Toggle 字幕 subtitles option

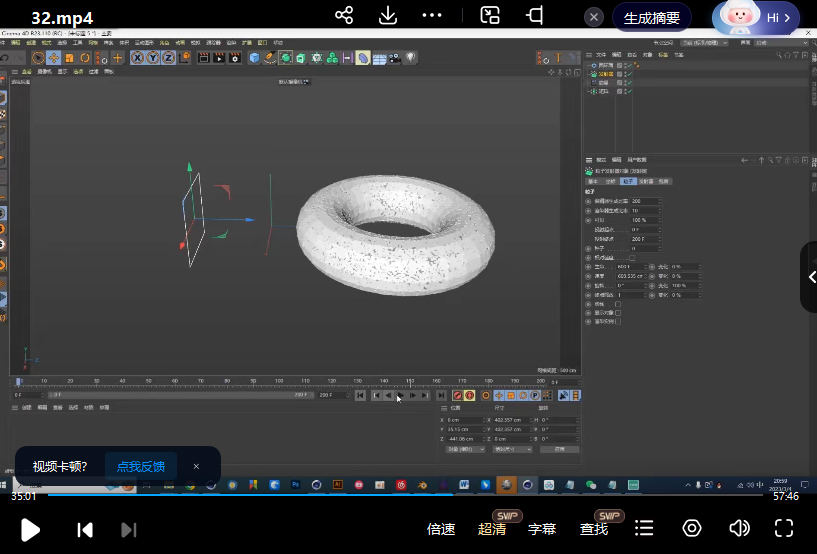[542, 529]
